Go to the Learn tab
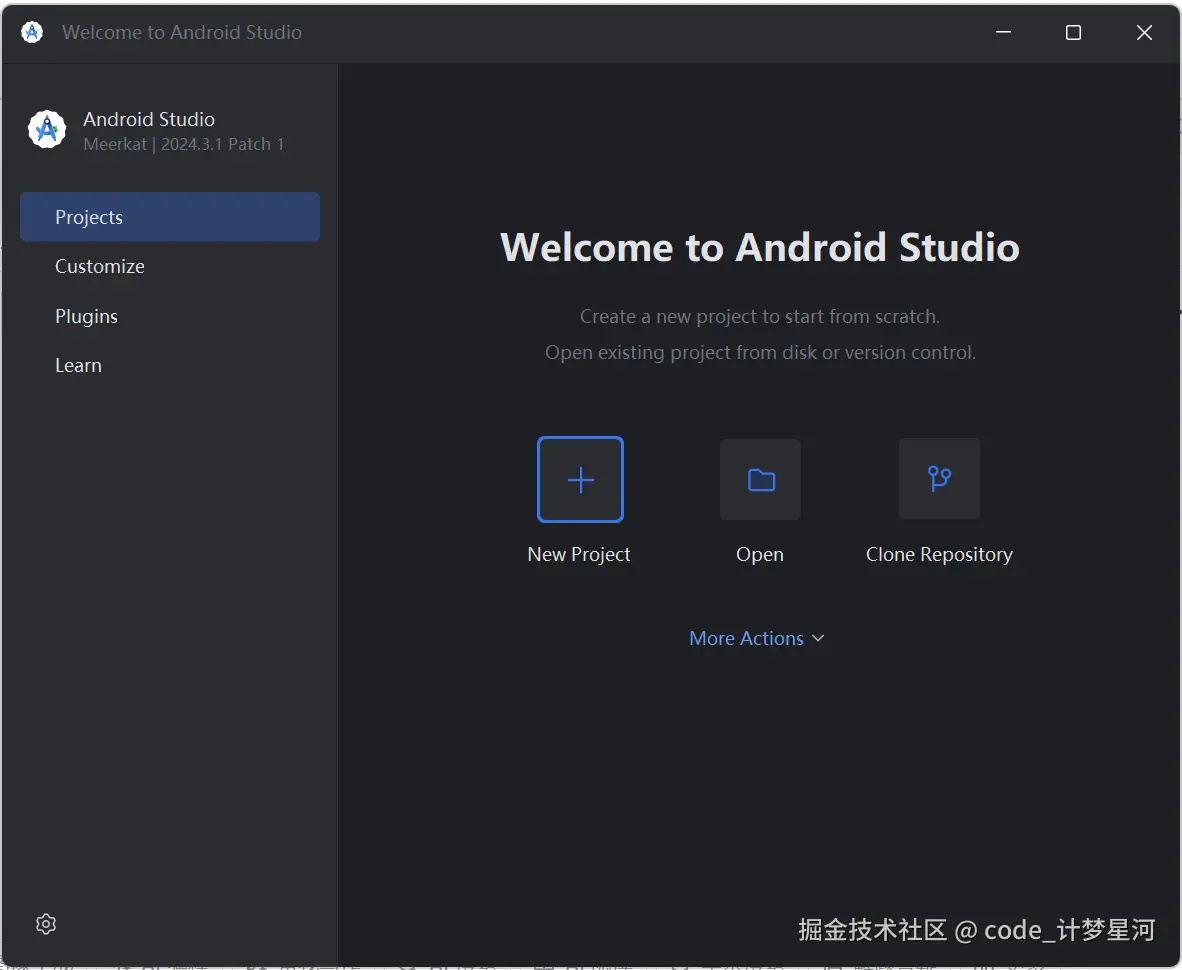Viewport: 1182px width, 970px height. click(170, 366)
